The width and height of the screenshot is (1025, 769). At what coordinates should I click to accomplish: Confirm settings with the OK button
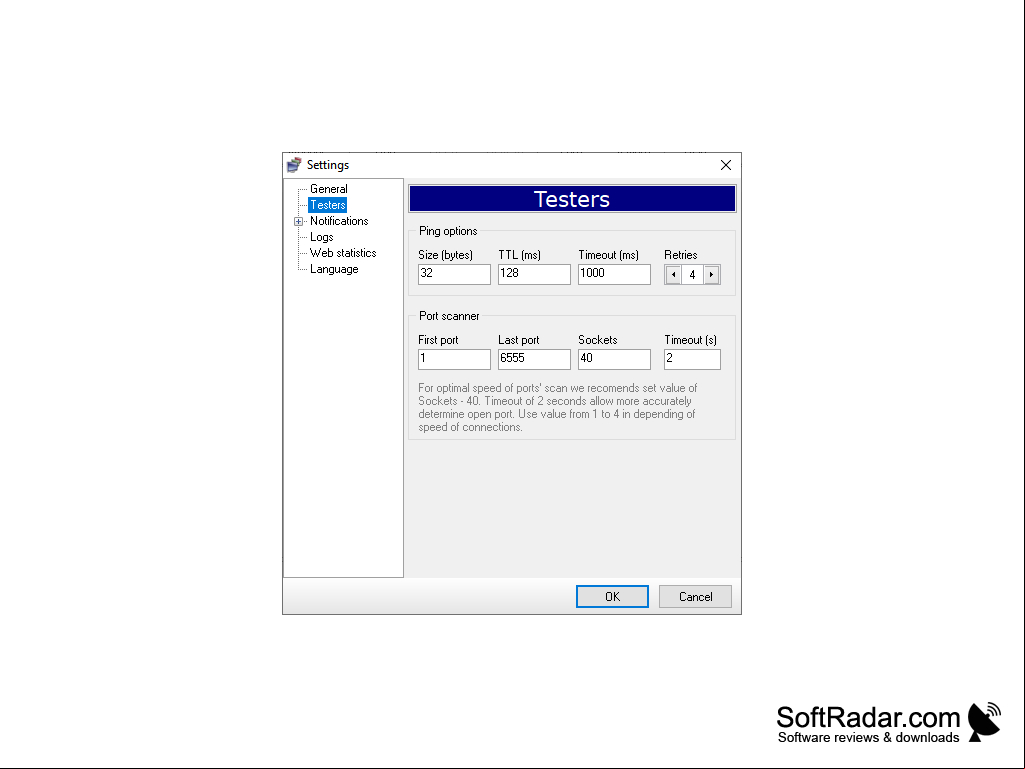coord(613,596)
